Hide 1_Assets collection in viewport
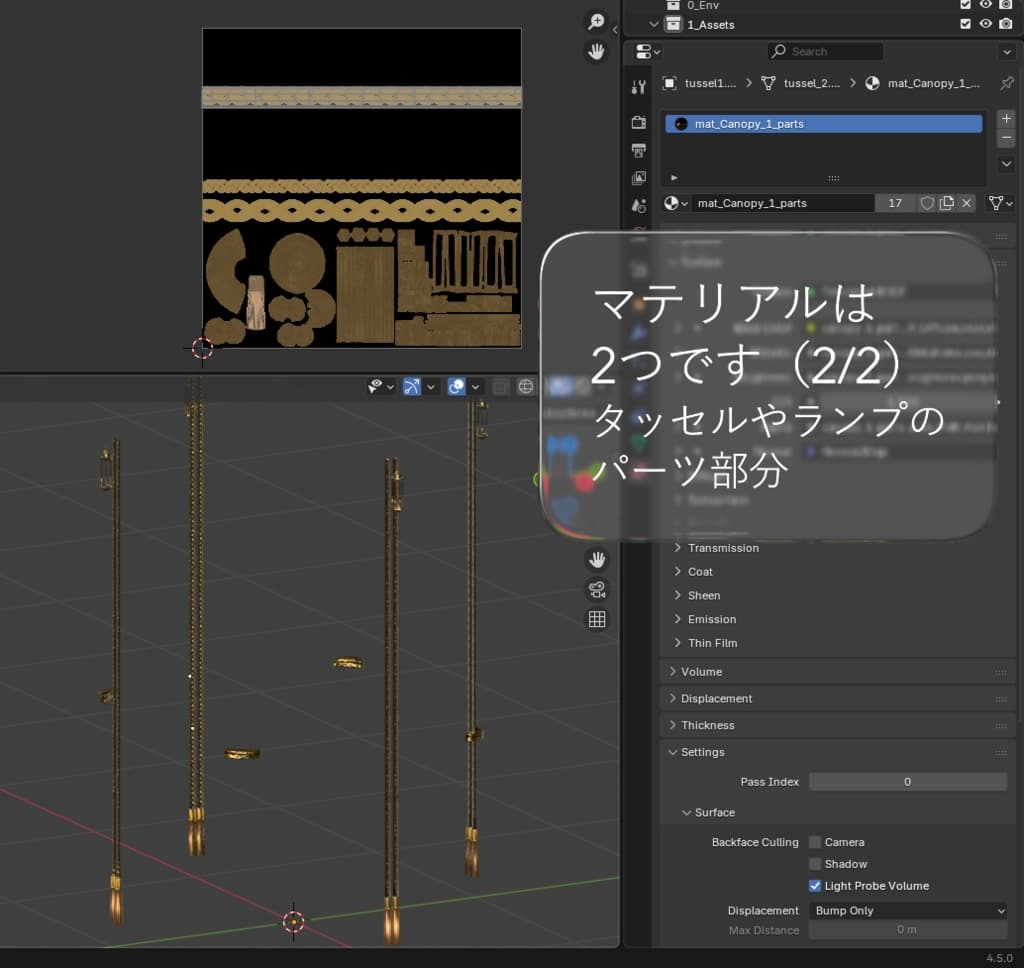The width and height of the screenshot is (1024, 968). point(985,24)
